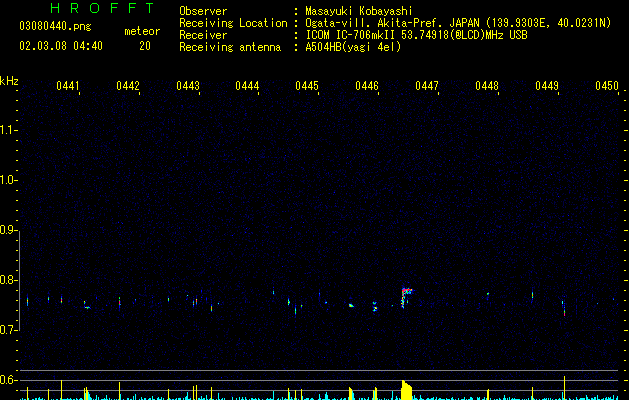Click the Observer label

pyautogui.click(x=203, y=11)
